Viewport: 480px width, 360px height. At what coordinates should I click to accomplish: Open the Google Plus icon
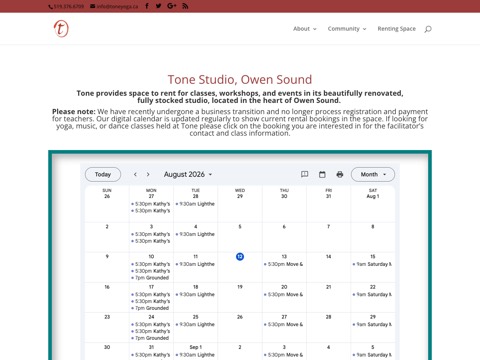click(x=171, y=6)
